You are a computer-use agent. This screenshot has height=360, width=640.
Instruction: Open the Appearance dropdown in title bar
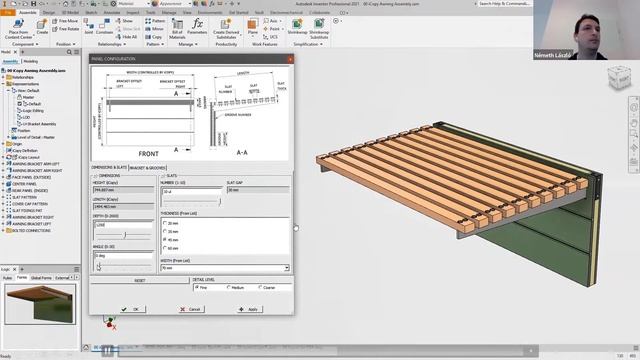tap(190, 4)
